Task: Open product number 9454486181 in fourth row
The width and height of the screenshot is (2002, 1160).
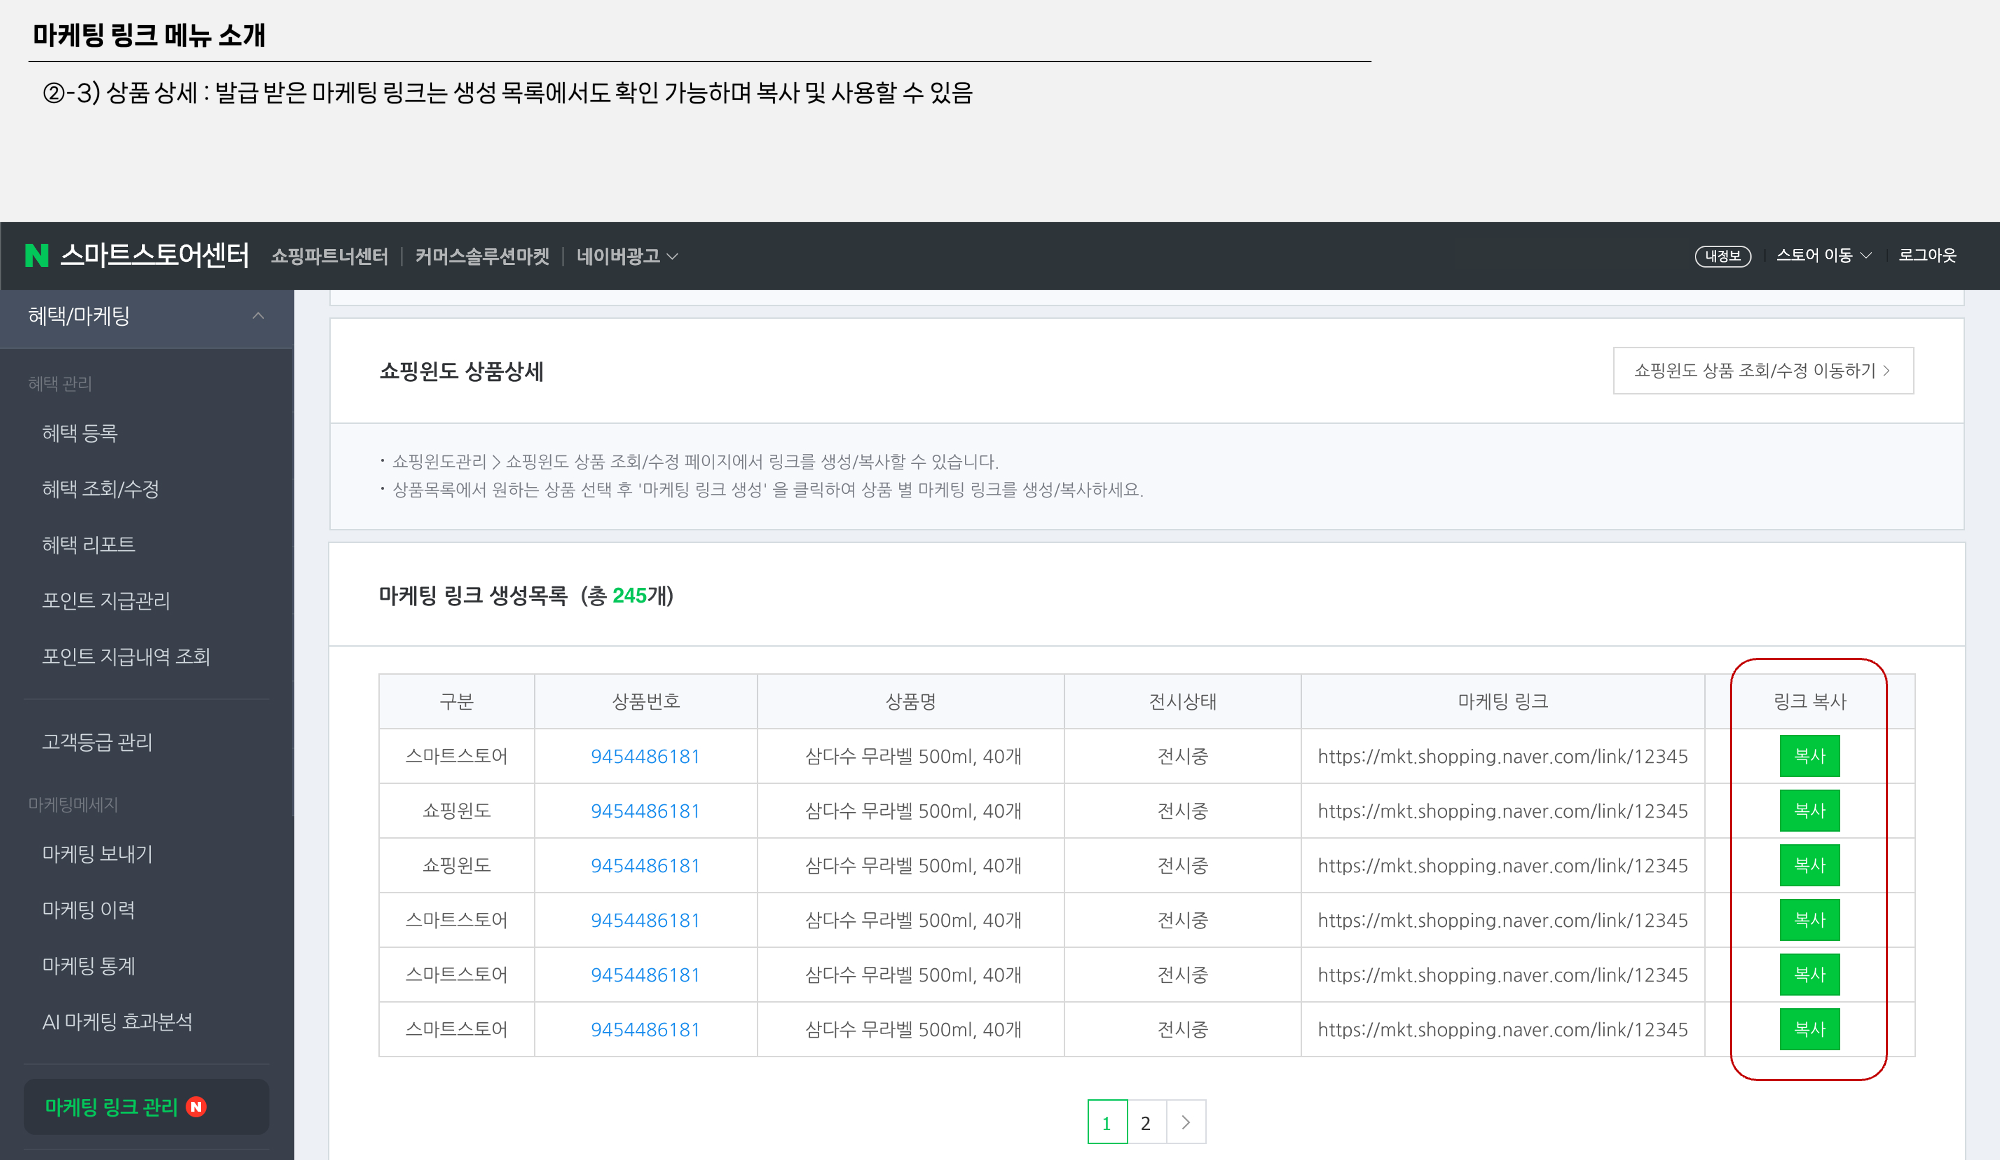Action: 645,921
